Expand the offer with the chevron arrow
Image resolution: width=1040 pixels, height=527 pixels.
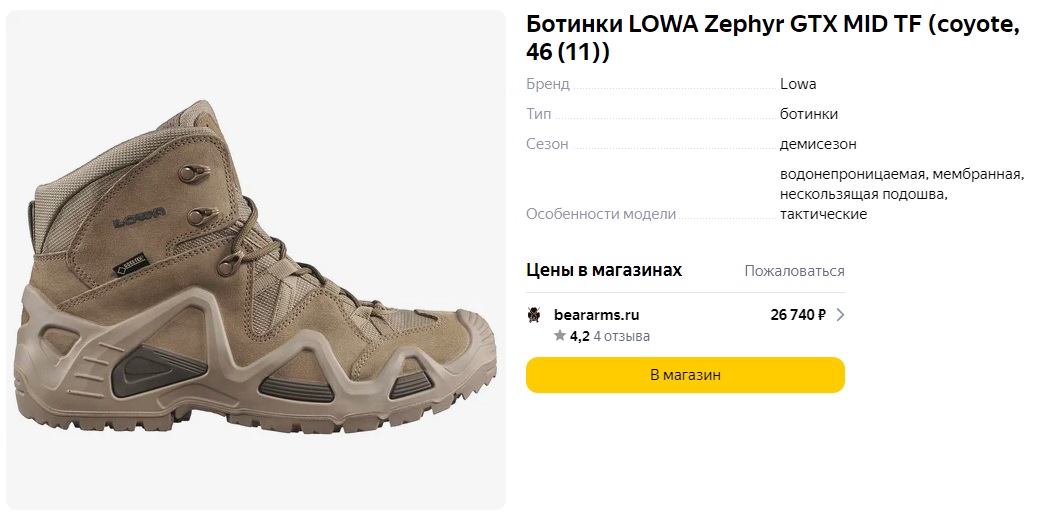pyautogui.click(x=840, y=315)
